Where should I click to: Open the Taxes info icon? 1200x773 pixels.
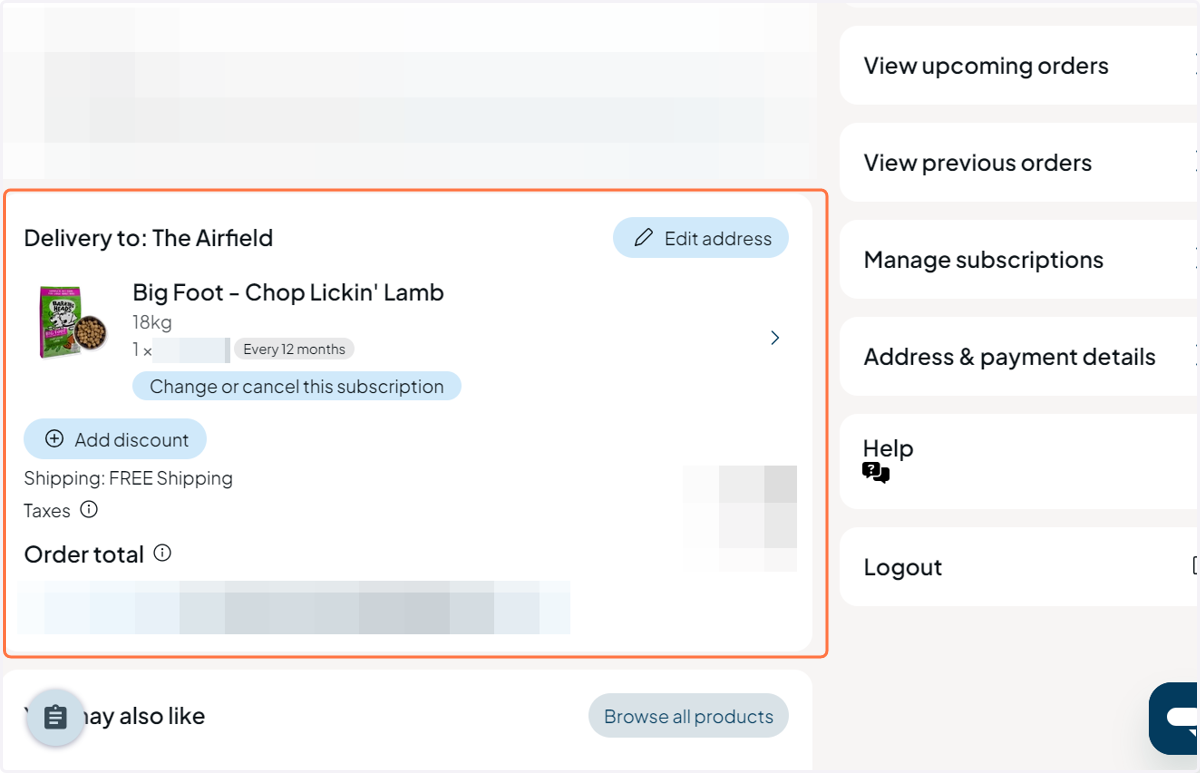(x=89, y=510)
